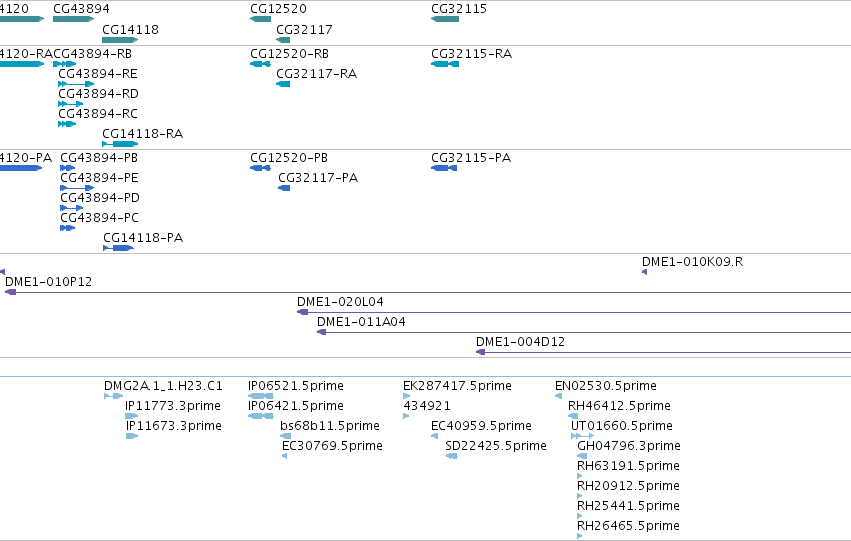Select BAC clone DME1-010P12
The height and width of the screenshot is (541, 851).
click(x=428, y=292)
